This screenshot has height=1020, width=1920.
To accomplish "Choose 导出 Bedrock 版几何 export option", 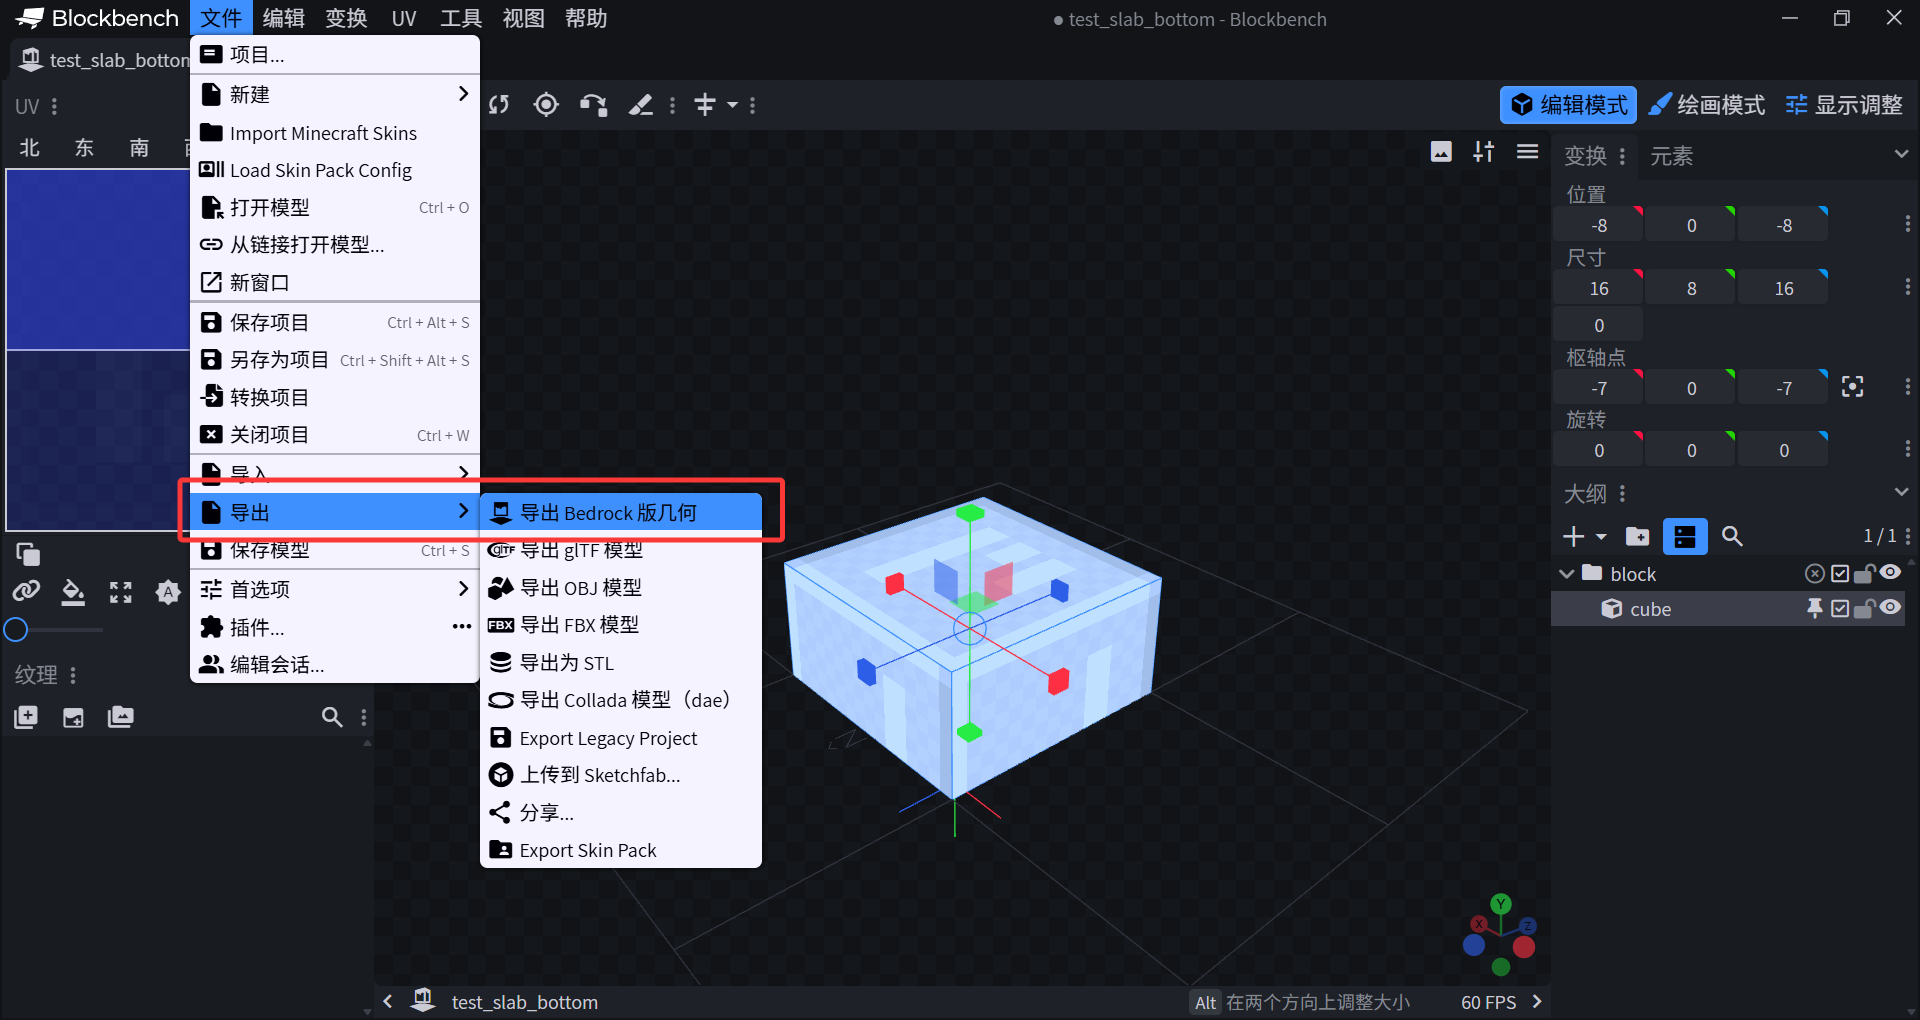I will (620, 513).
